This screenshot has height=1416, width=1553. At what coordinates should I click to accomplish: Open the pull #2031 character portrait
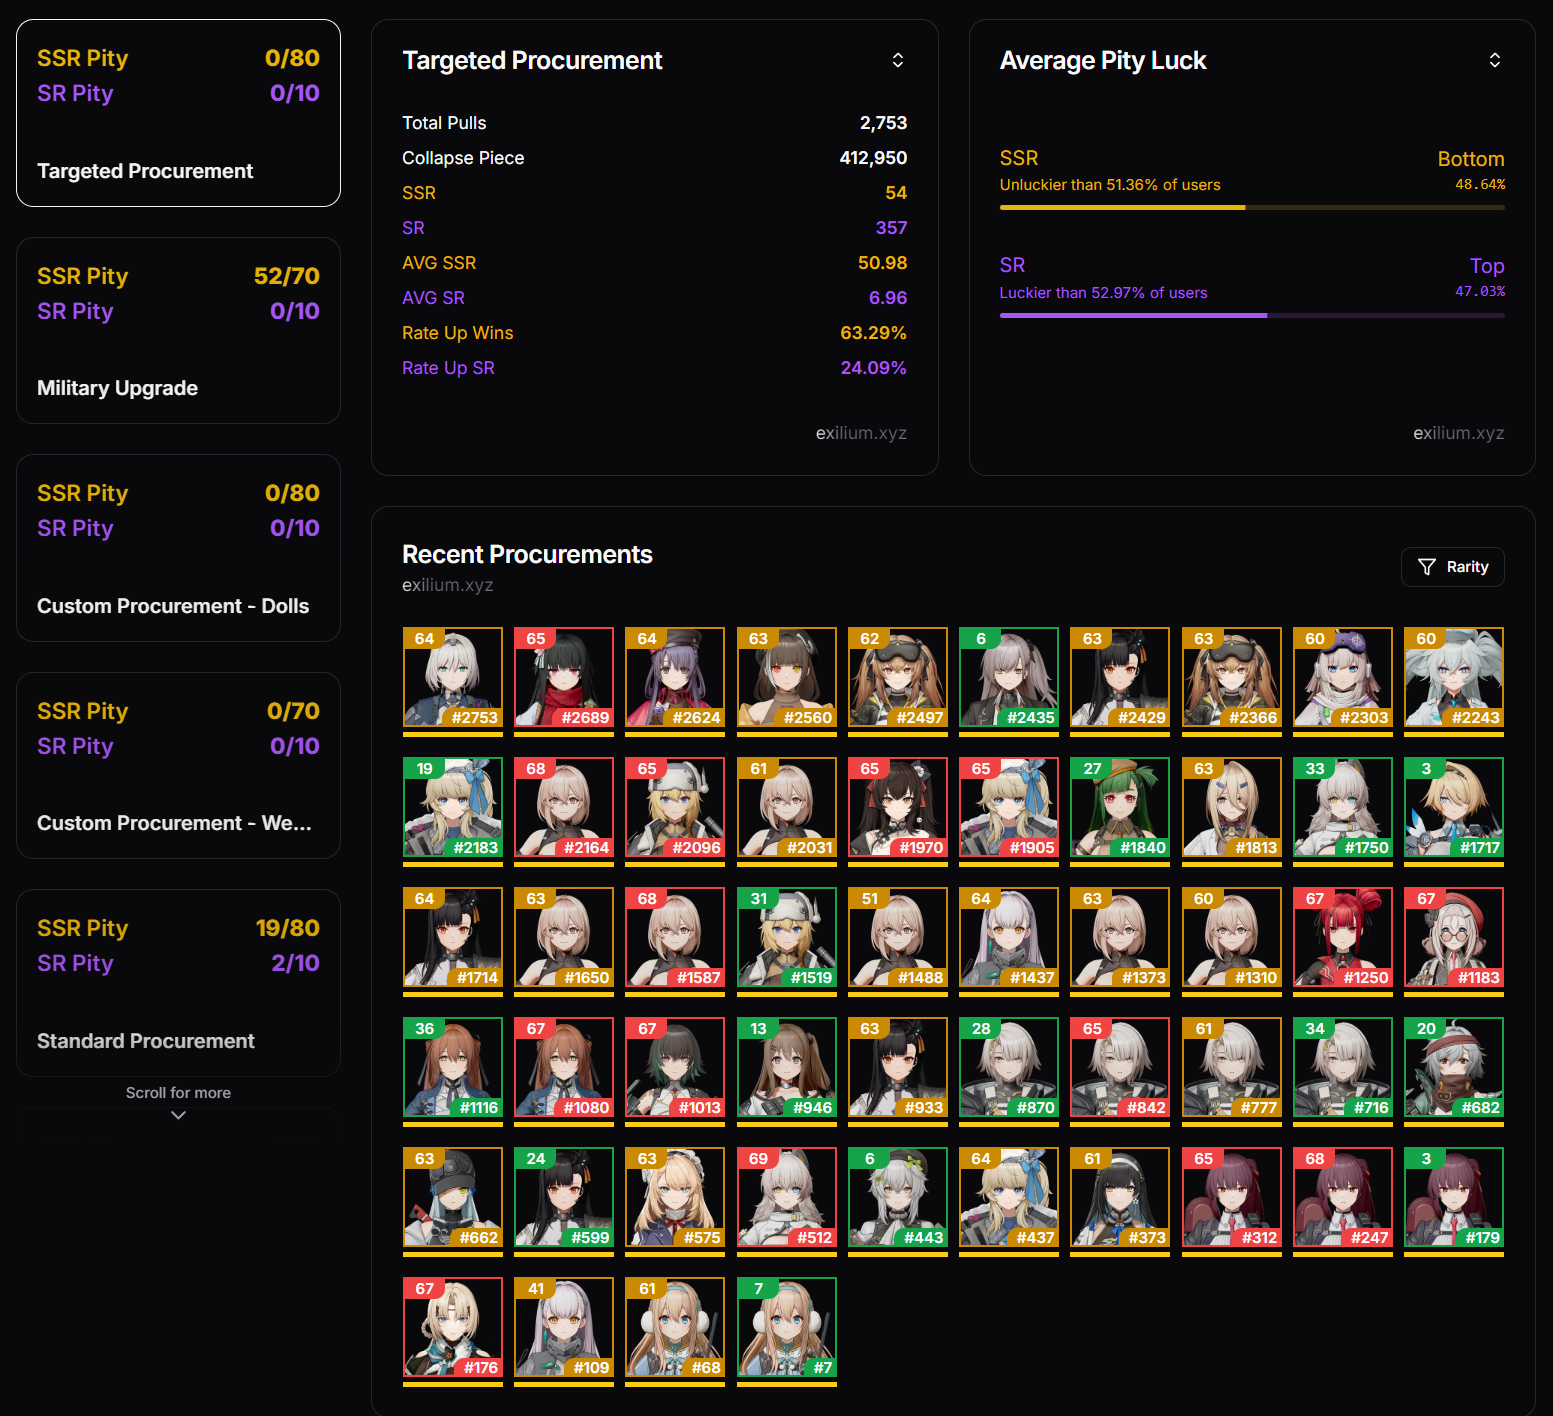tap(787, 807)
